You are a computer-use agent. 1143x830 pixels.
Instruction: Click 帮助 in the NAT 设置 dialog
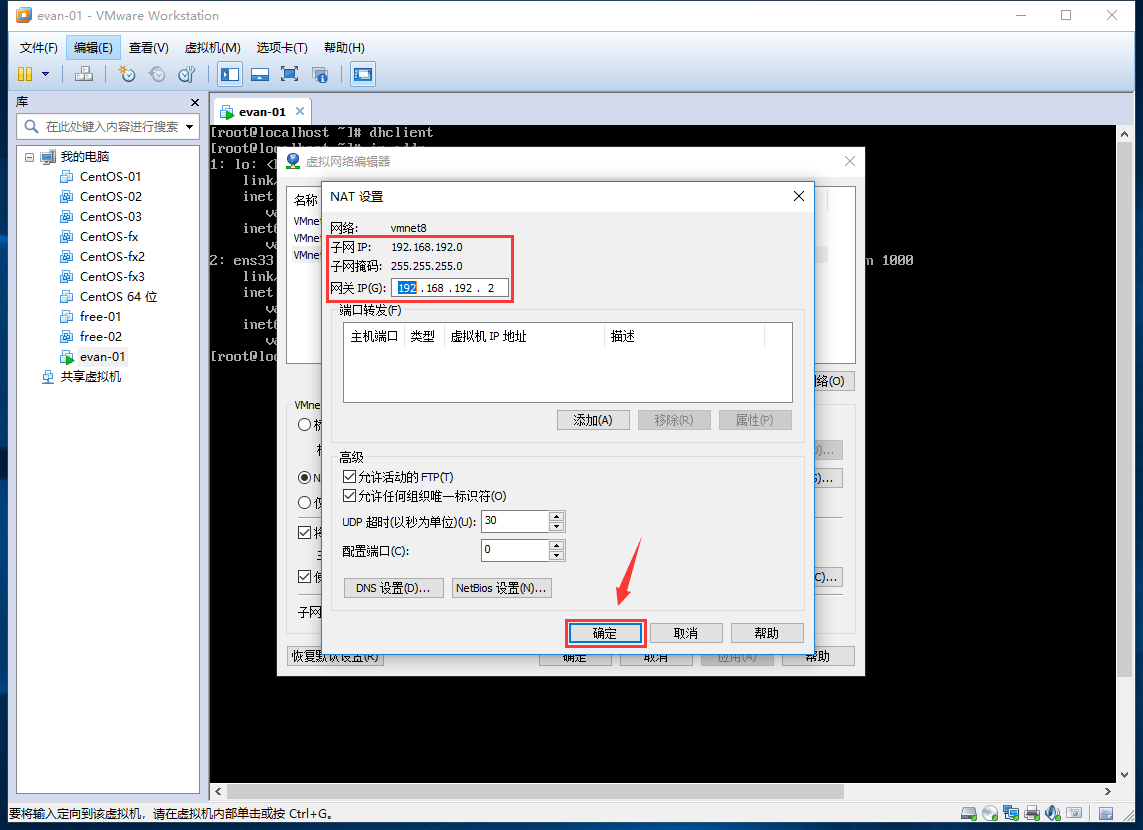767,633
